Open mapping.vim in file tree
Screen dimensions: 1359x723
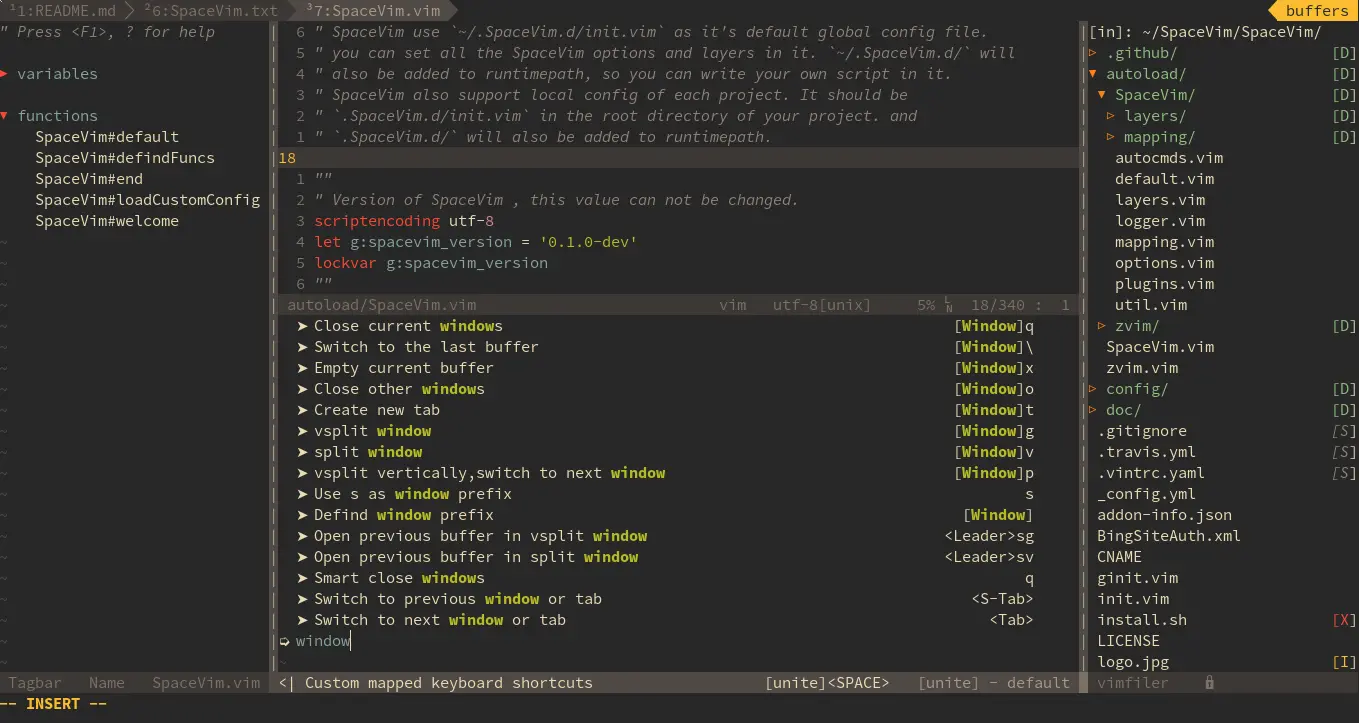click(x=1165, y=242)
